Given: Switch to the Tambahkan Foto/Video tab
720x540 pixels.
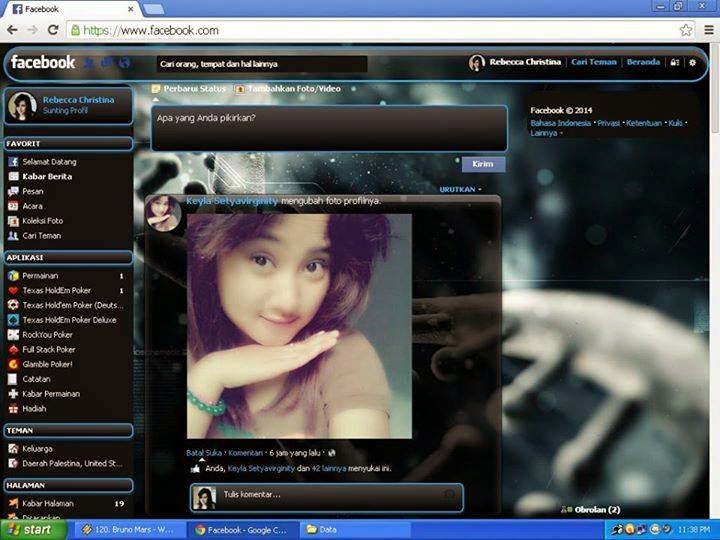Looking at the screenshot, I should click(x=288, y=89).
